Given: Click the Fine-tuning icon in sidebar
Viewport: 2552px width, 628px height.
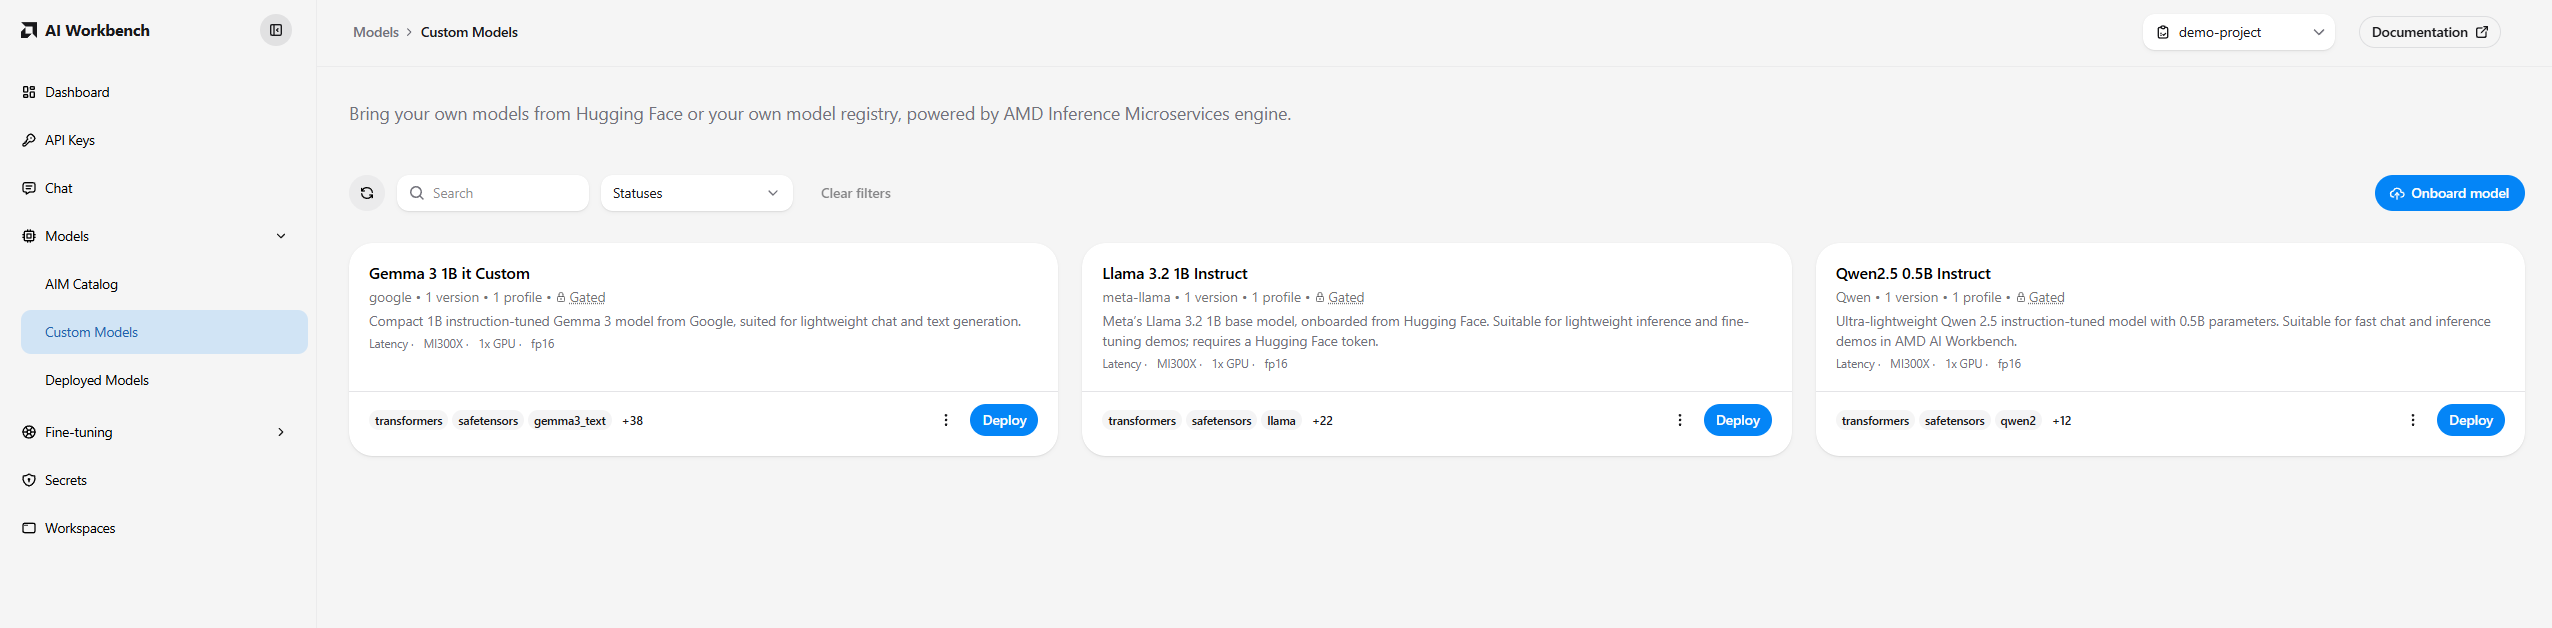Looking at the screenshot, I should (x=29, y=432).
